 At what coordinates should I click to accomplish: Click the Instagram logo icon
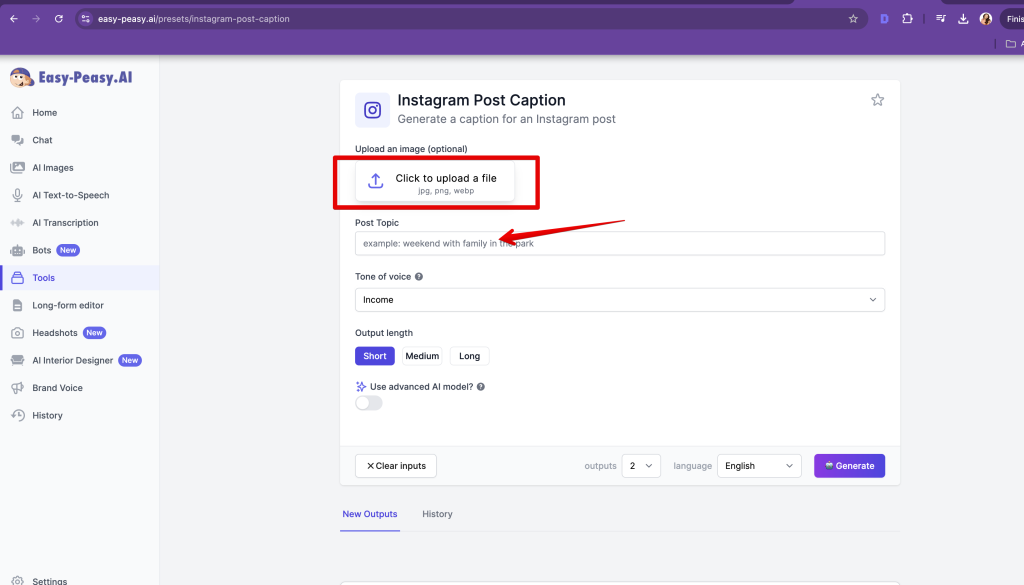[373, 110]
